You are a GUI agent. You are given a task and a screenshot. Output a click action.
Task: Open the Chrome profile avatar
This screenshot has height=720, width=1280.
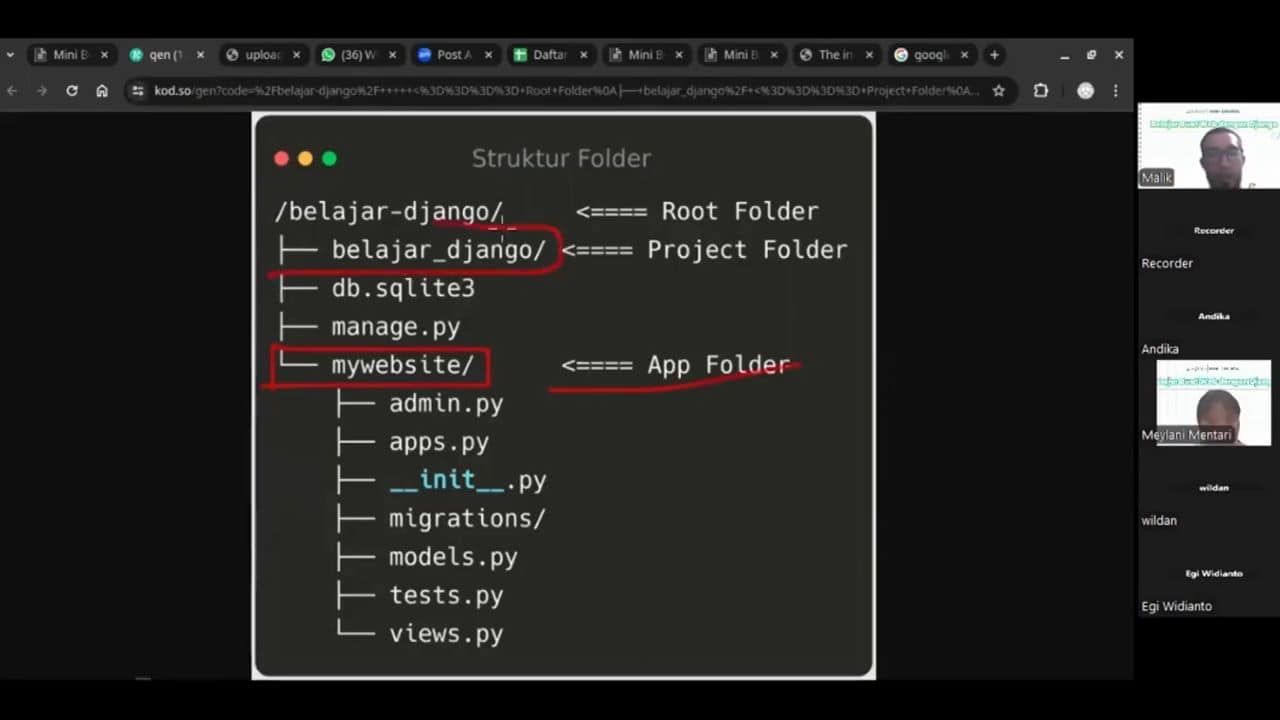coord(1085,91)
